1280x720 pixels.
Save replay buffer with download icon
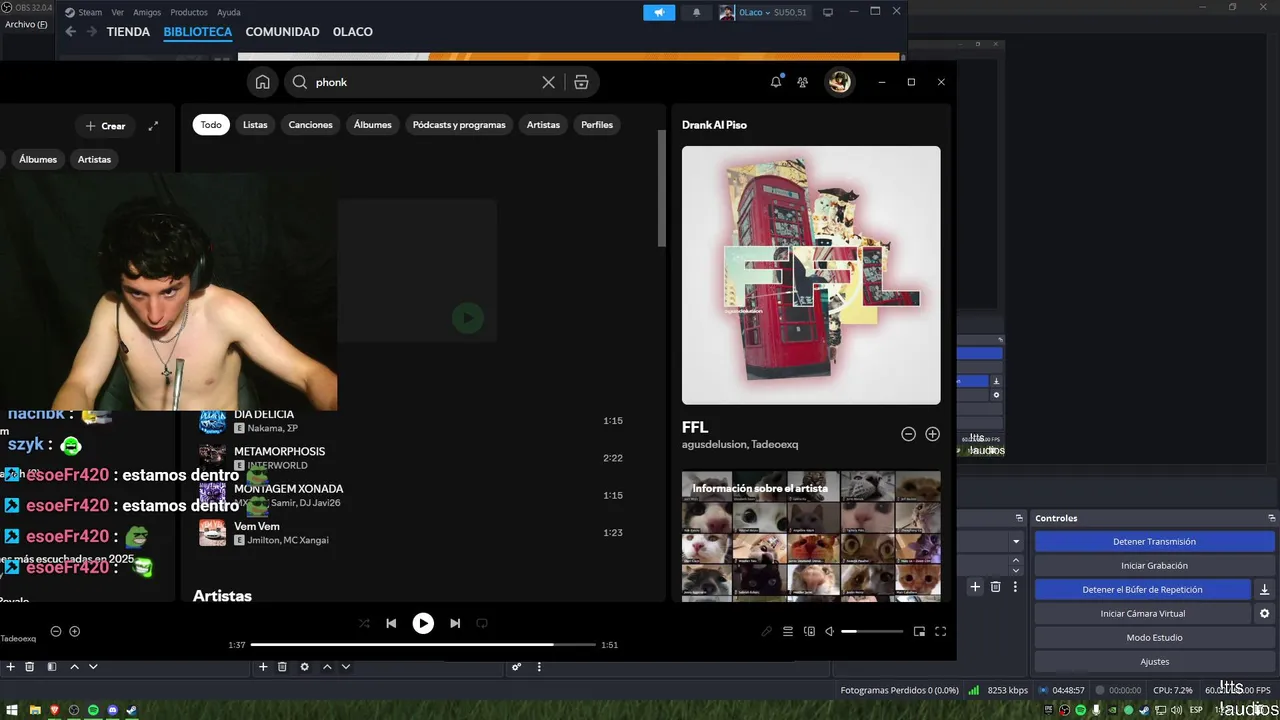point(1264,590)
